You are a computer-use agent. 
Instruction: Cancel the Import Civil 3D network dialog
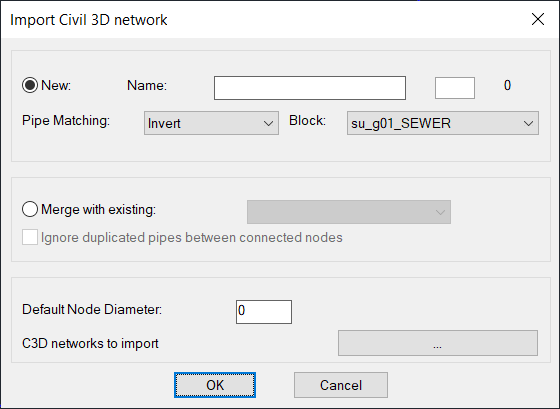pos(341,385)
